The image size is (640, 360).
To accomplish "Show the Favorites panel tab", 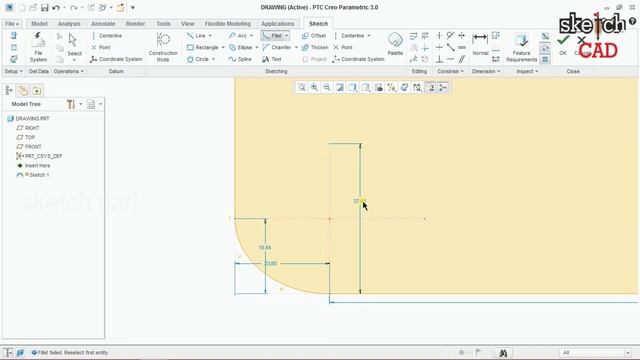I will [37, 91].
